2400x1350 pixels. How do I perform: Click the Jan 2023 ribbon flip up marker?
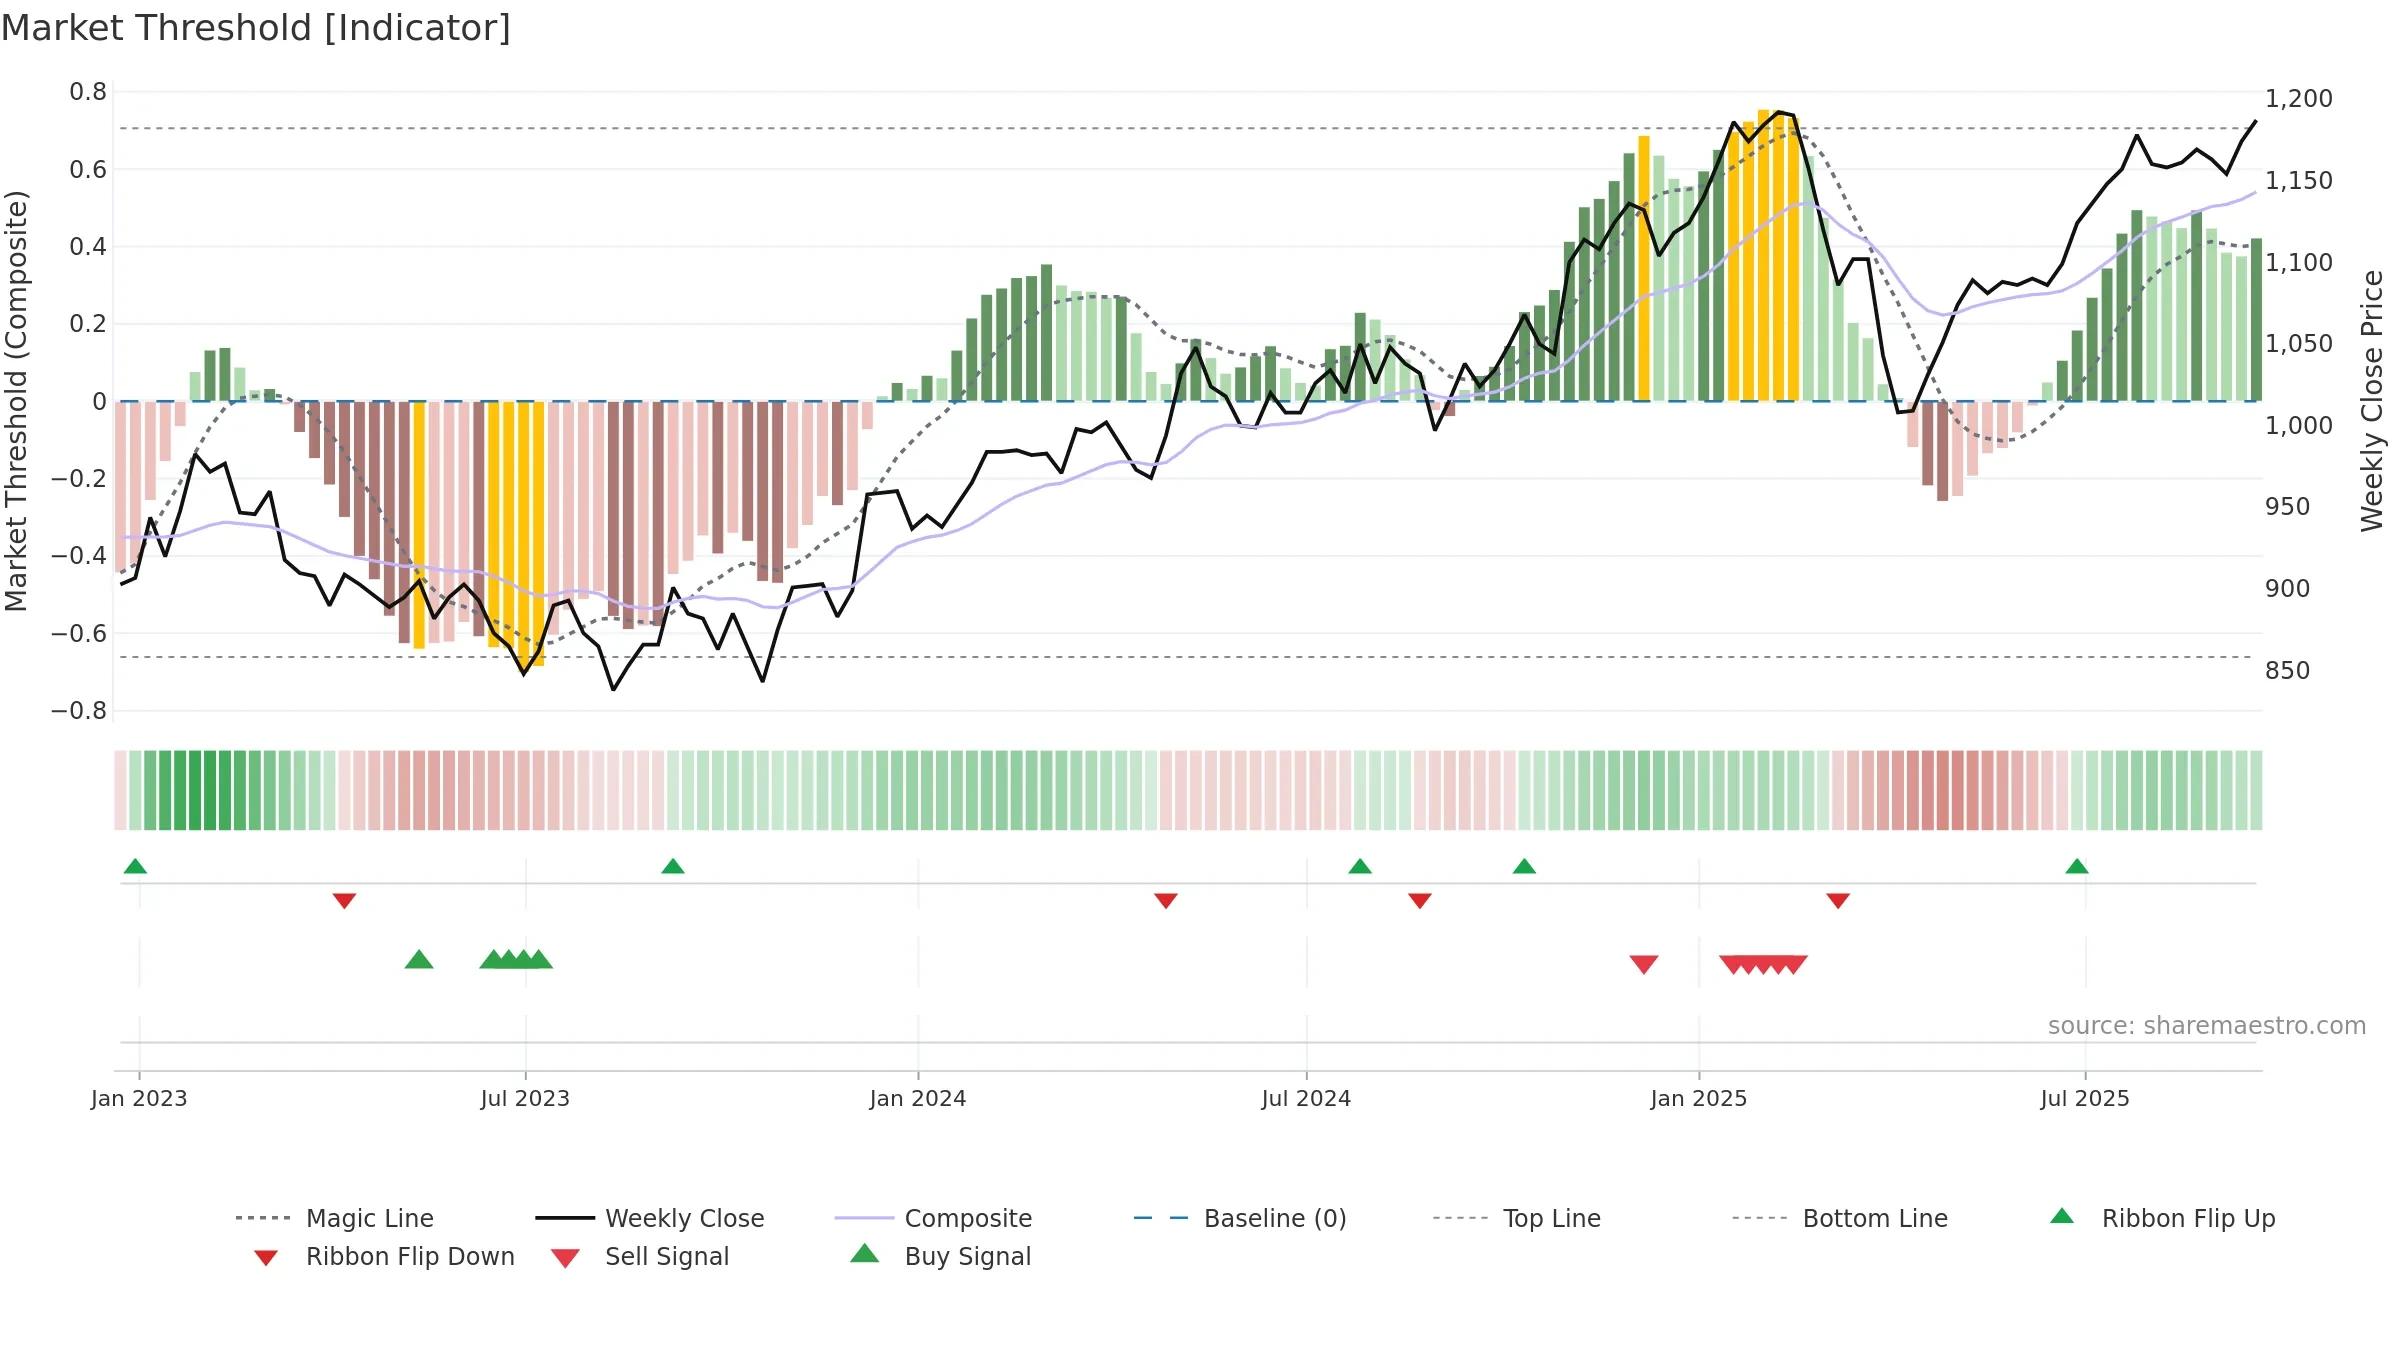pyautogui.click(x=135, y=866)
